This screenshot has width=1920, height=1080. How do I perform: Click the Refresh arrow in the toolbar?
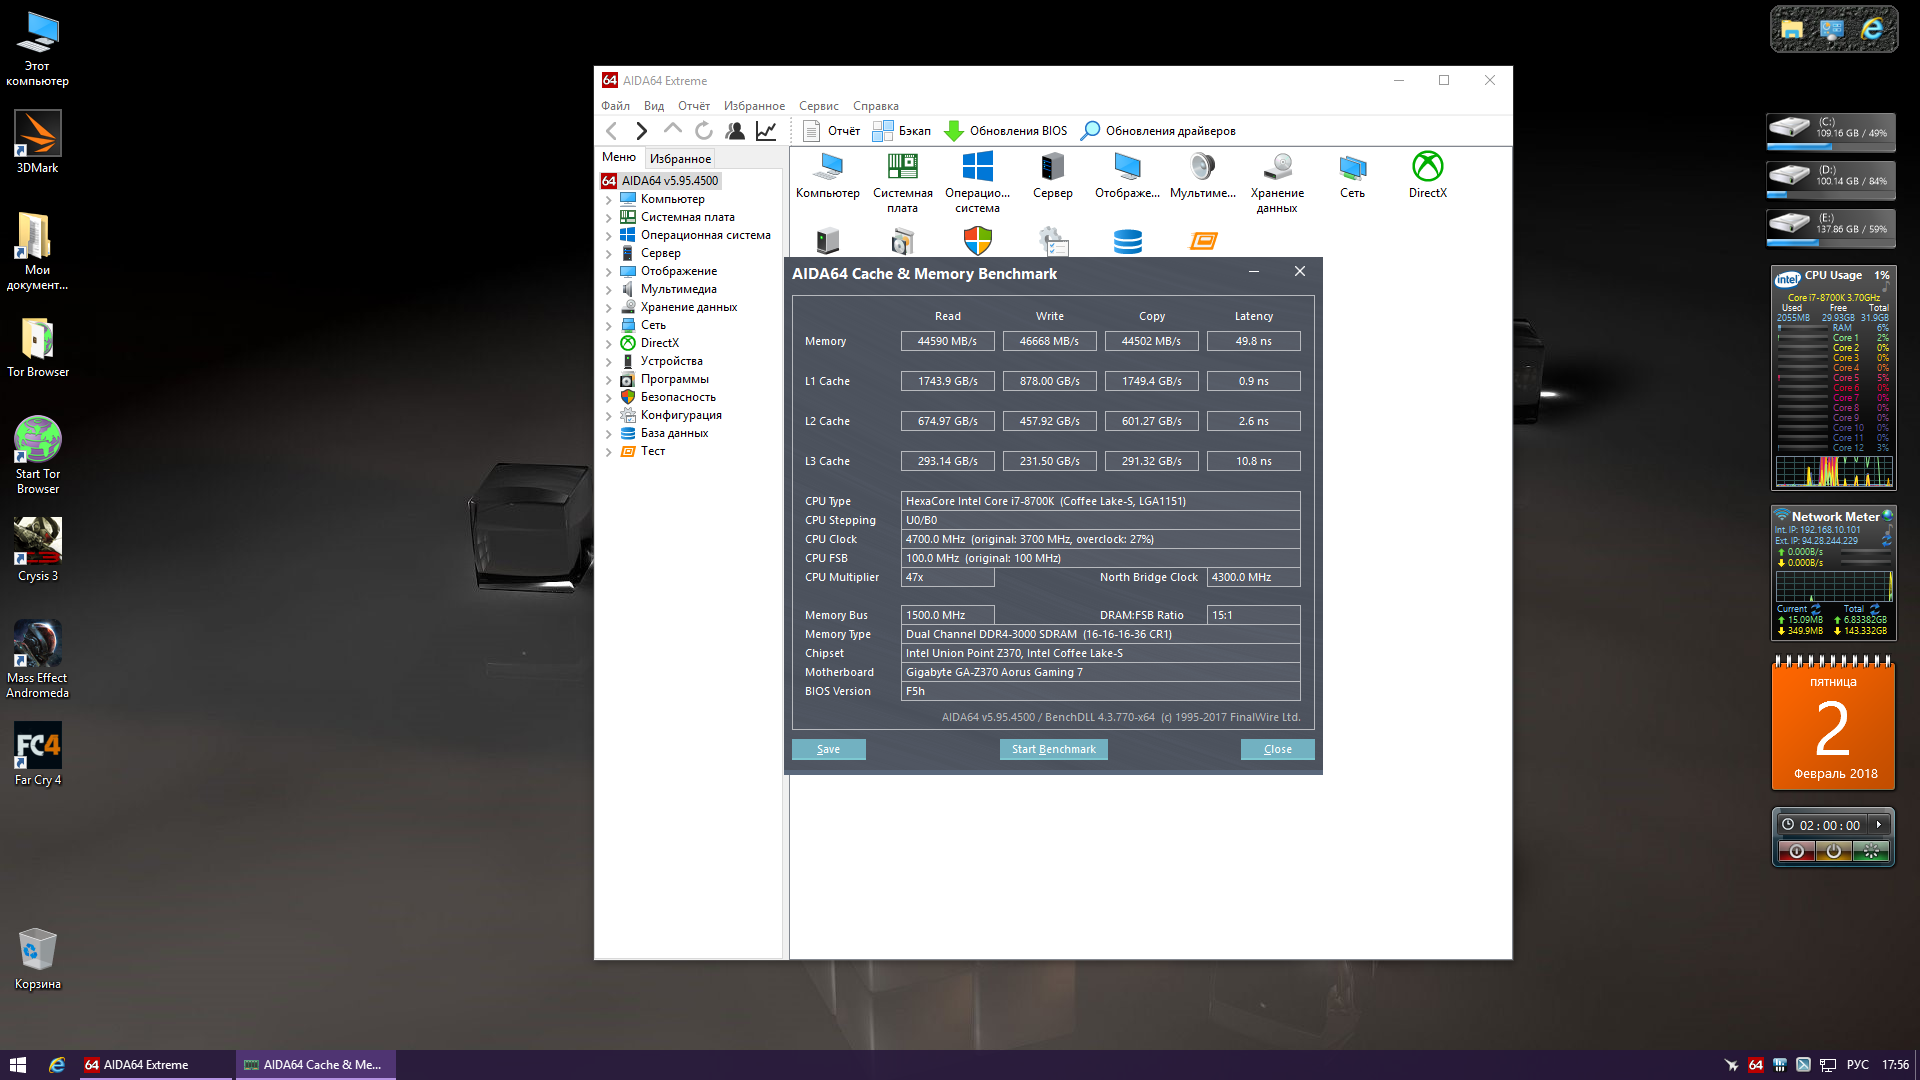pos(704,131)
